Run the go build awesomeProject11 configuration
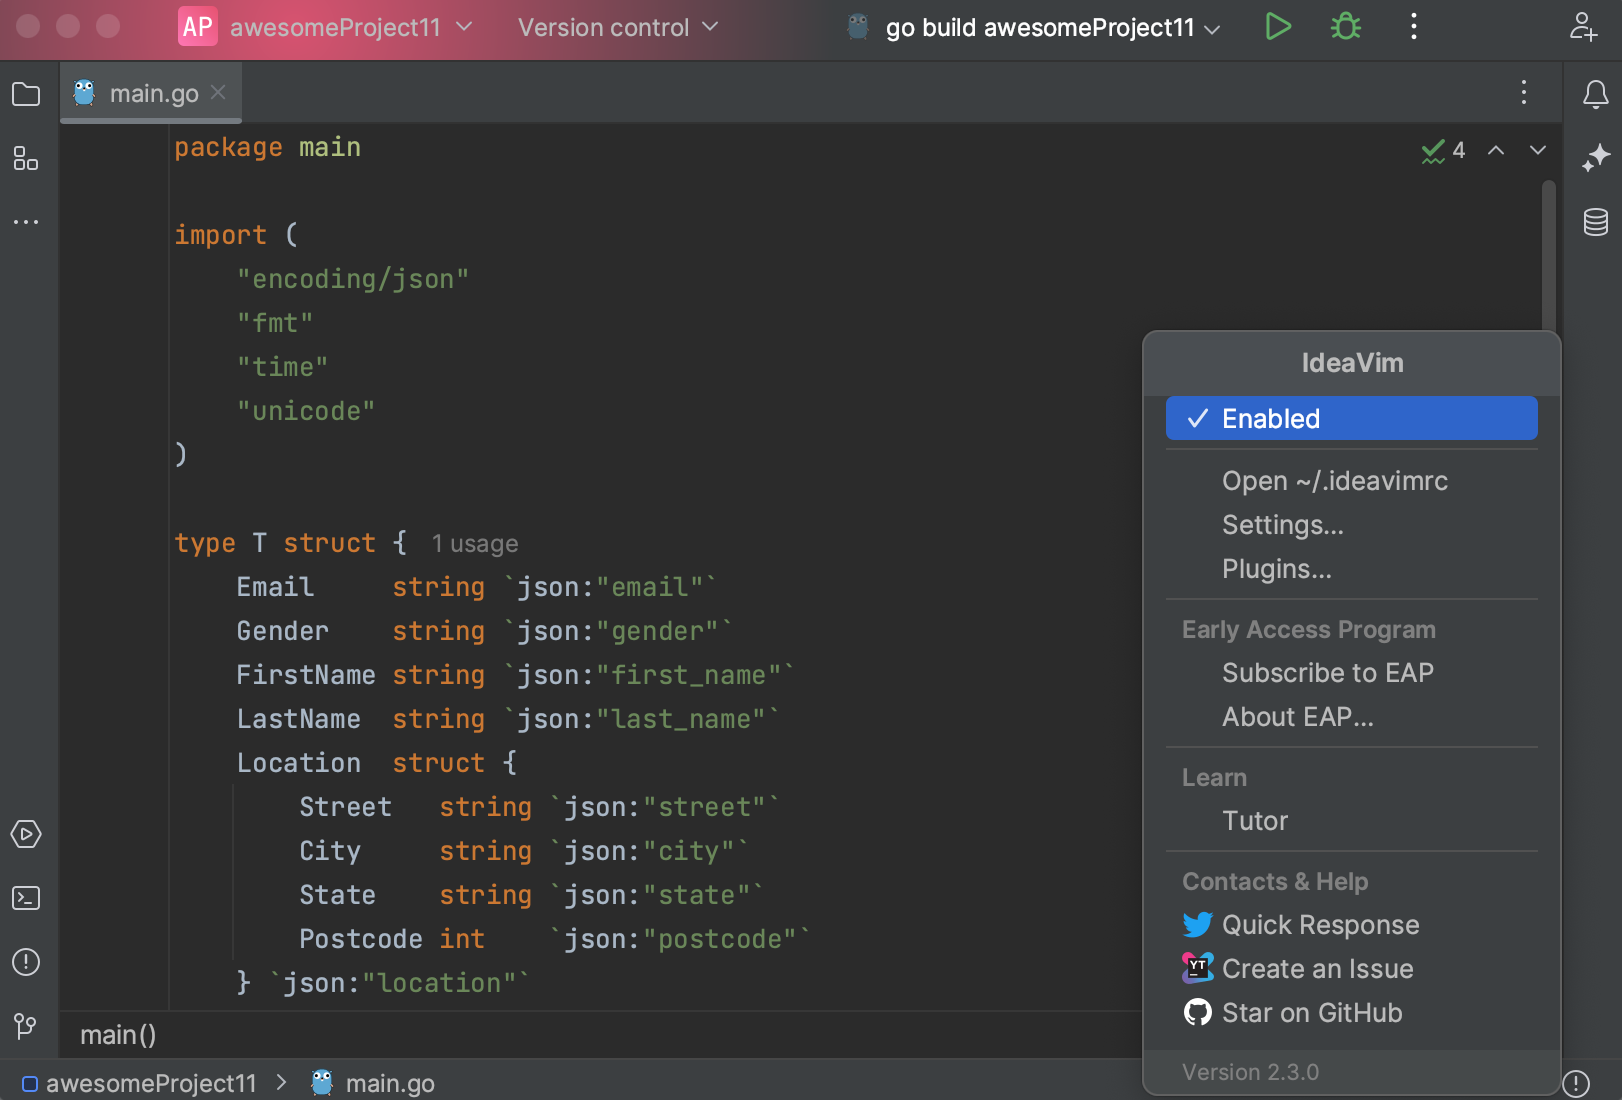Image resolution: width=1622 pixels, height=1100 pixels. click(x=1278, y=27)
